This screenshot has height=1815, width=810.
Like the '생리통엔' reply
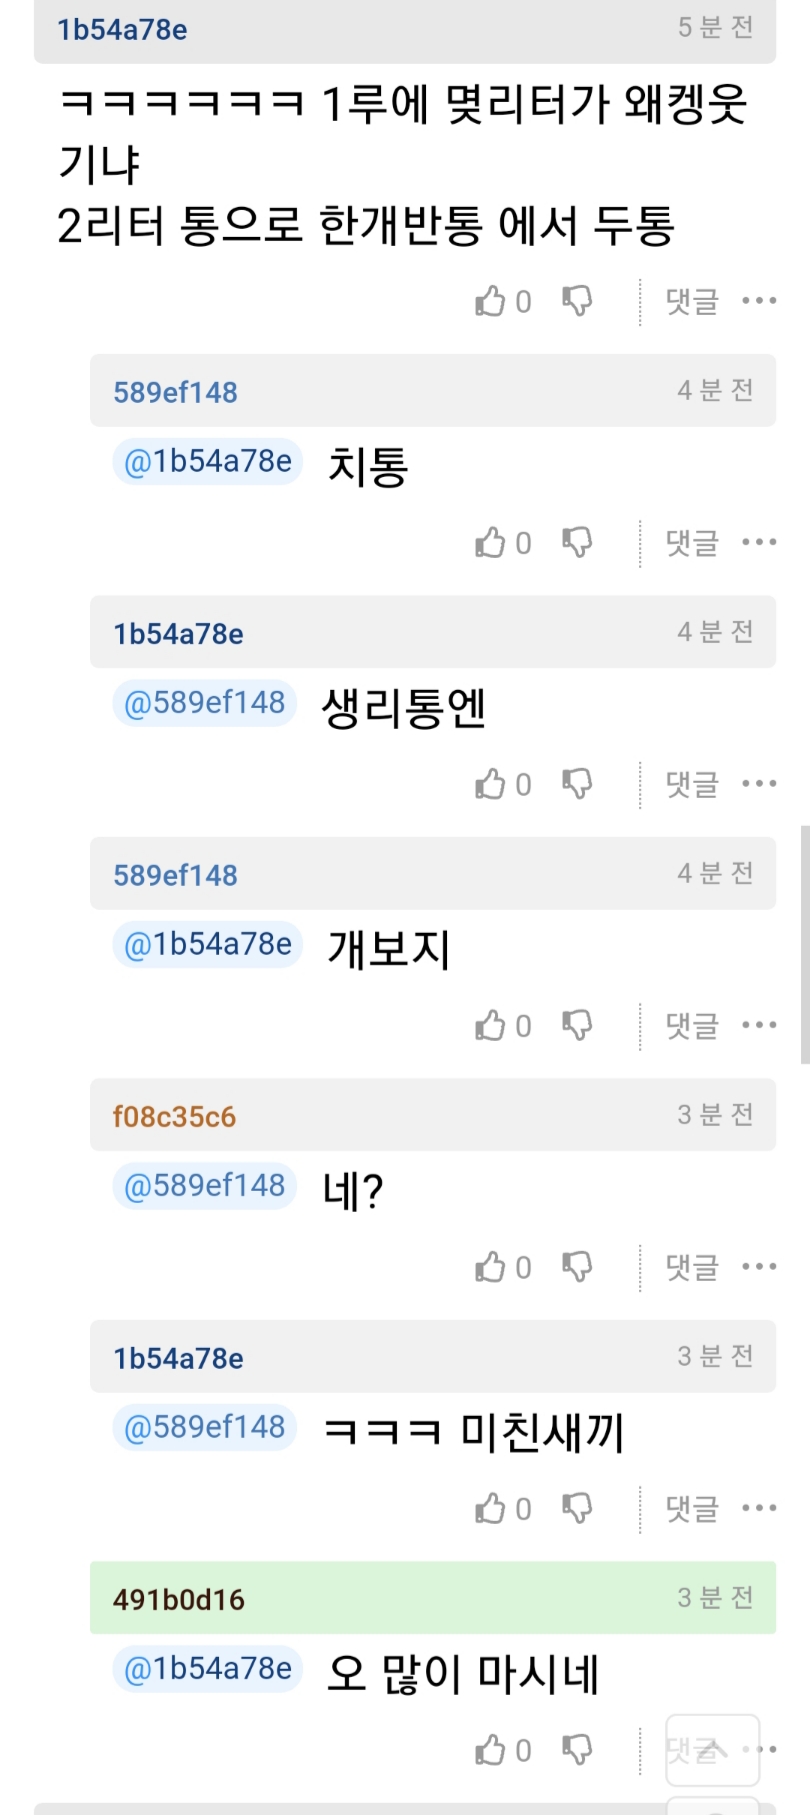pyautogui.click(x=491, y=785)
